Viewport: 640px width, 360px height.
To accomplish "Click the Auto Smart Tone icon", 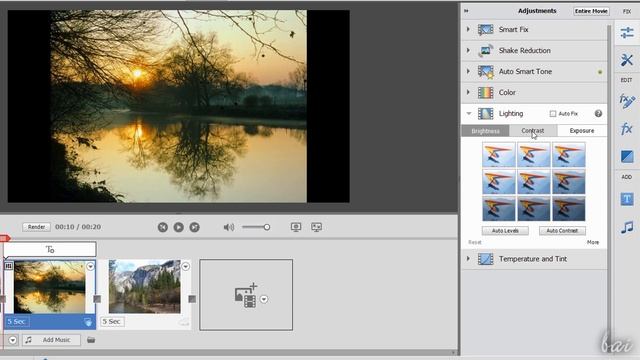I will [485, 72].
